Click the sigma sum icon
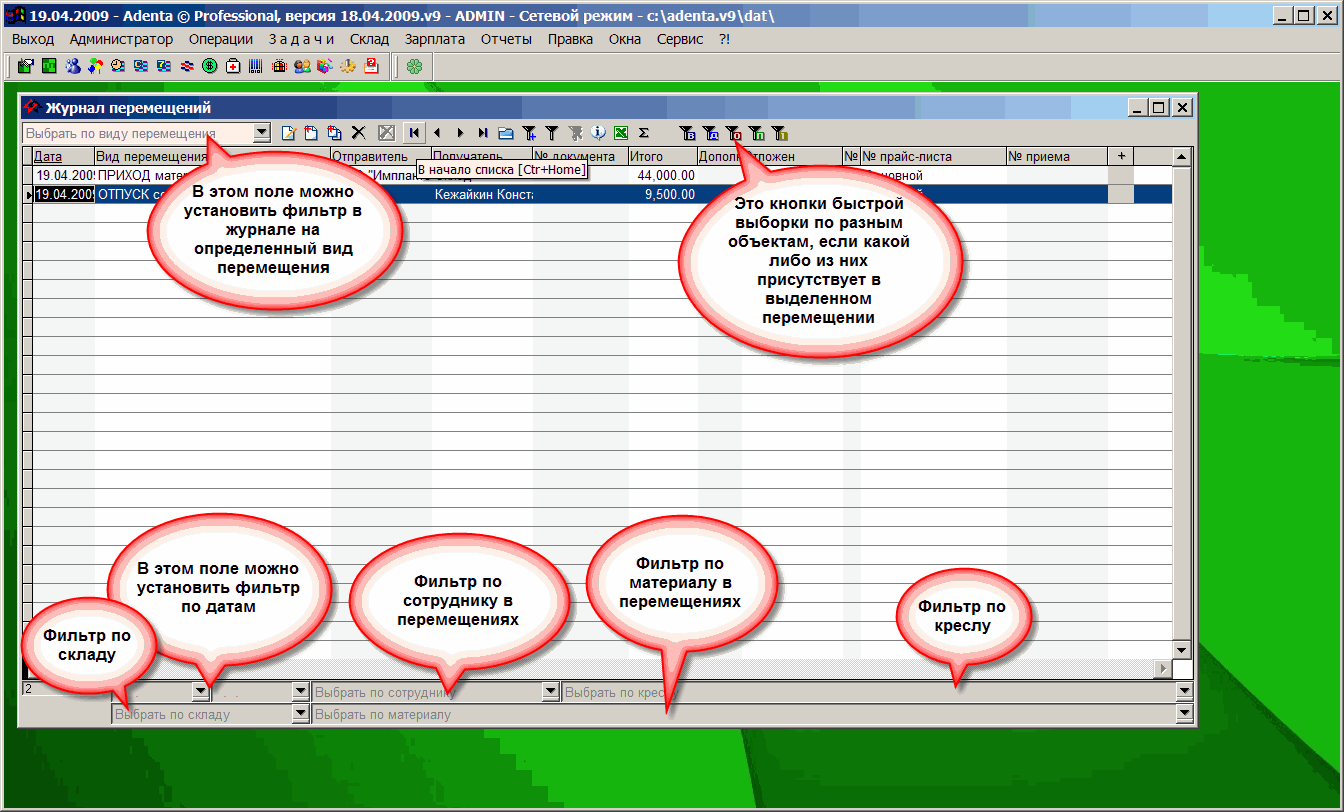Viewport: 1344px width, 812px height. point(643,132)
